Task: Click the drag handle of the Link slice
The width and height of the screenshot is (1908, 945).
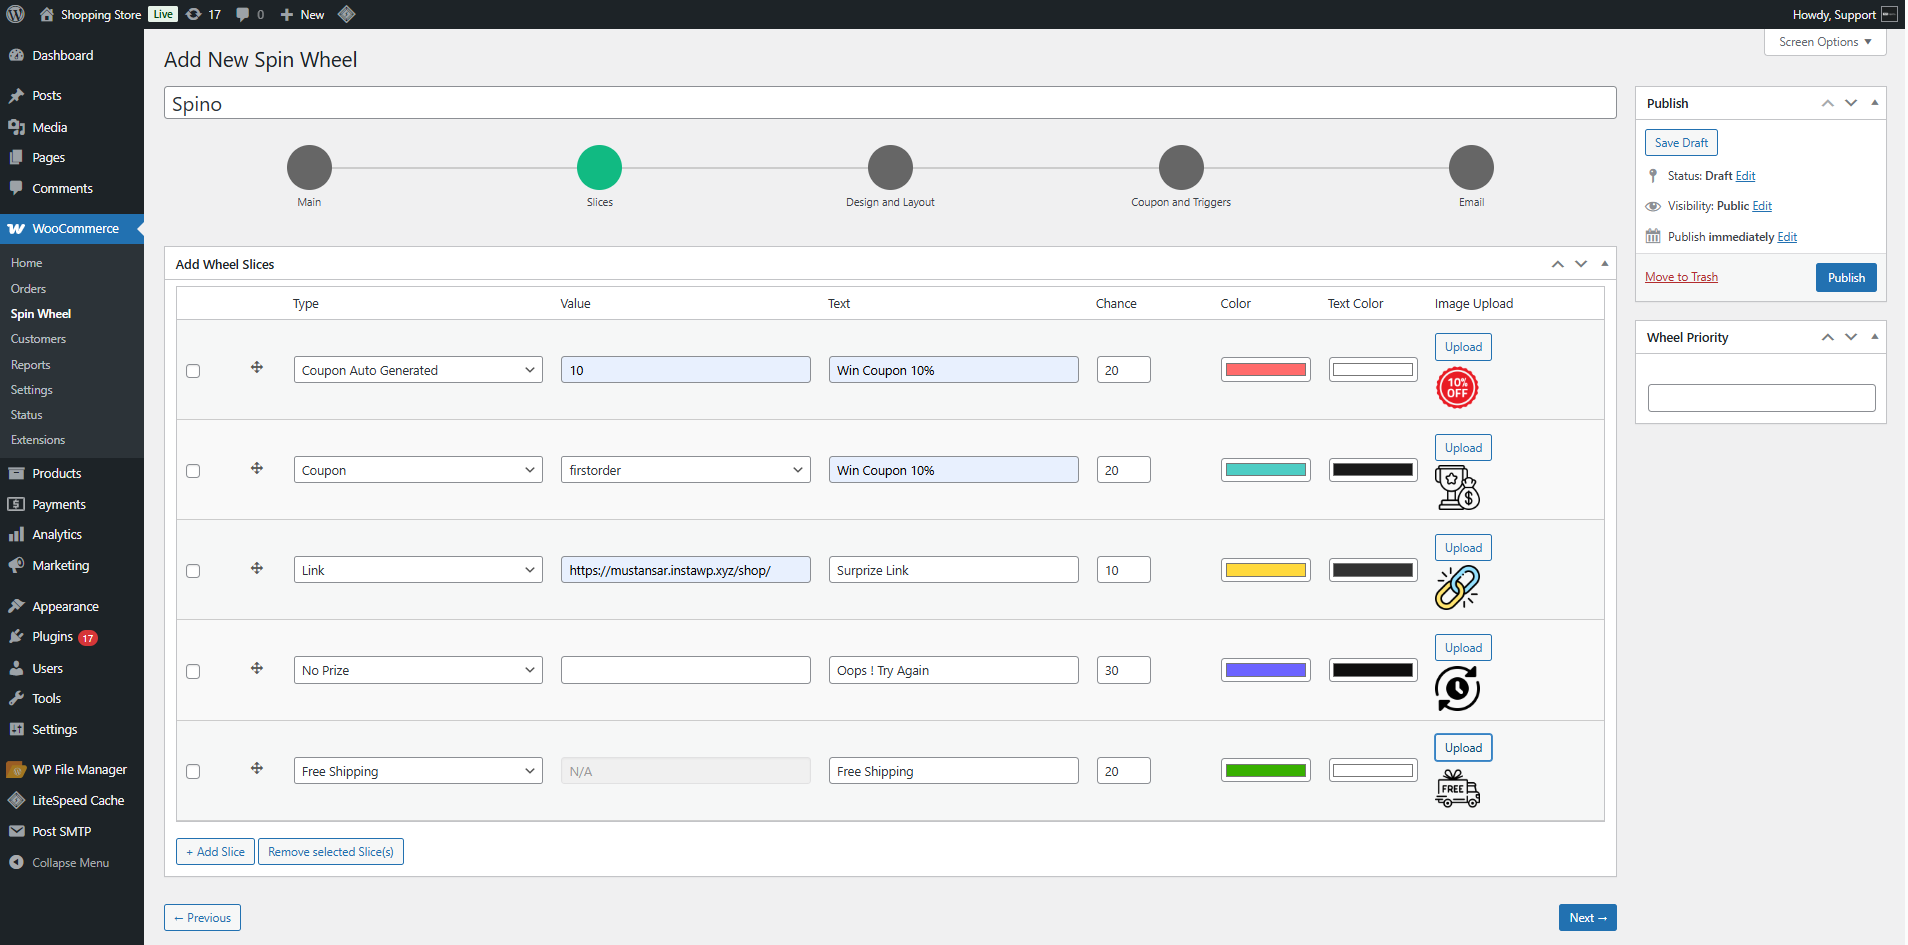Action: coord(257,568)
